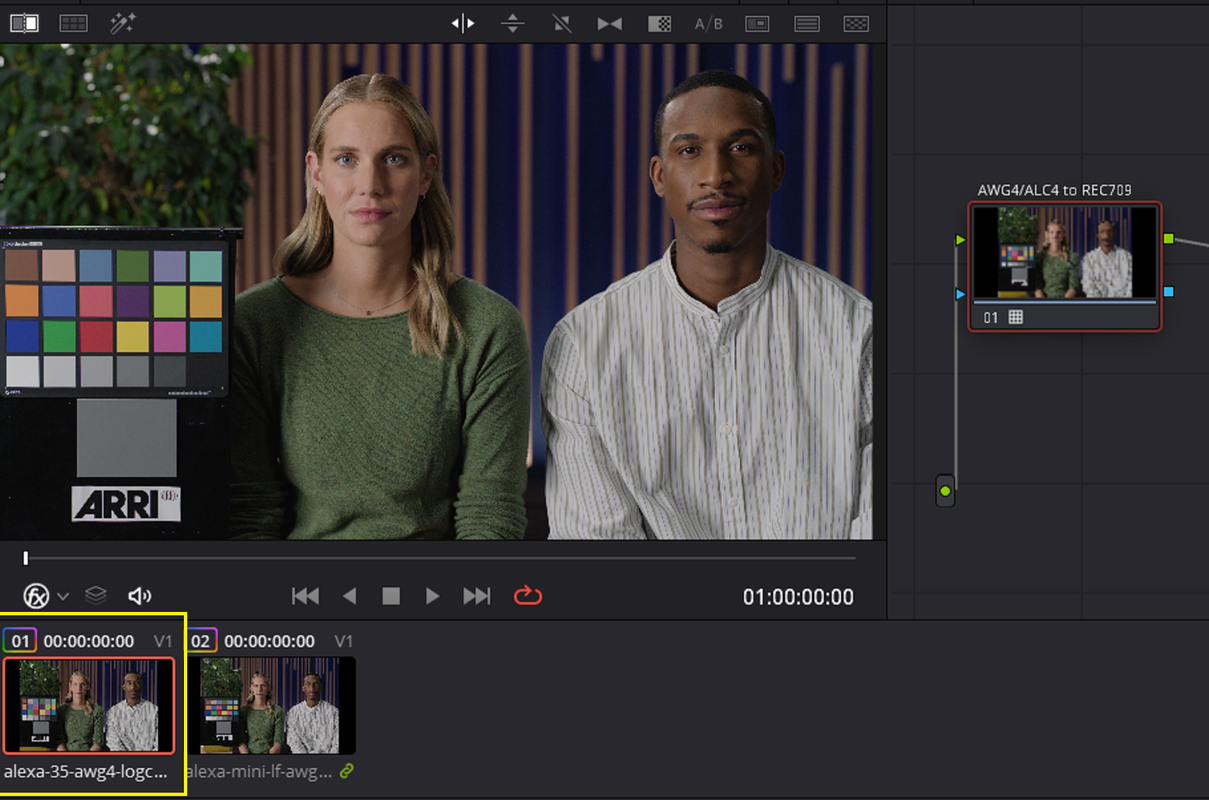
Task: Click the layers stack icon under viewer
Action: (95, 595)
